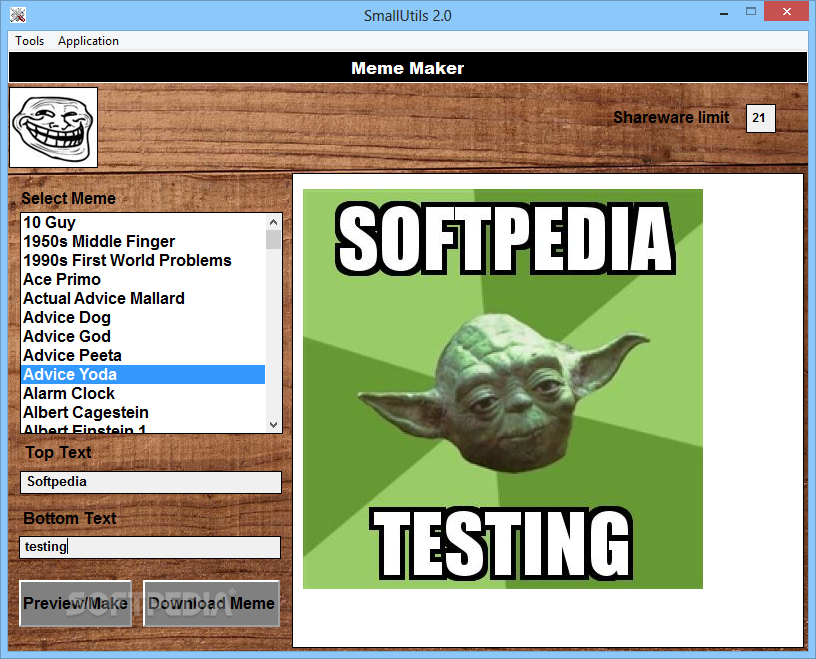Close the SmallUtils window
This screenshot has width=816, height=659.
[x=786, y=11]
